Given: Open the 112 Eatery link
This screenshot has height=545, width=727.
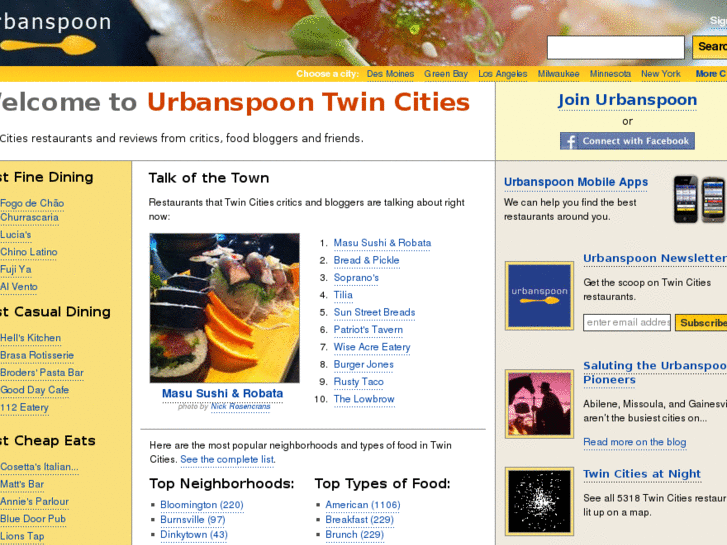Looking at the screenshot, I should 24,407.
